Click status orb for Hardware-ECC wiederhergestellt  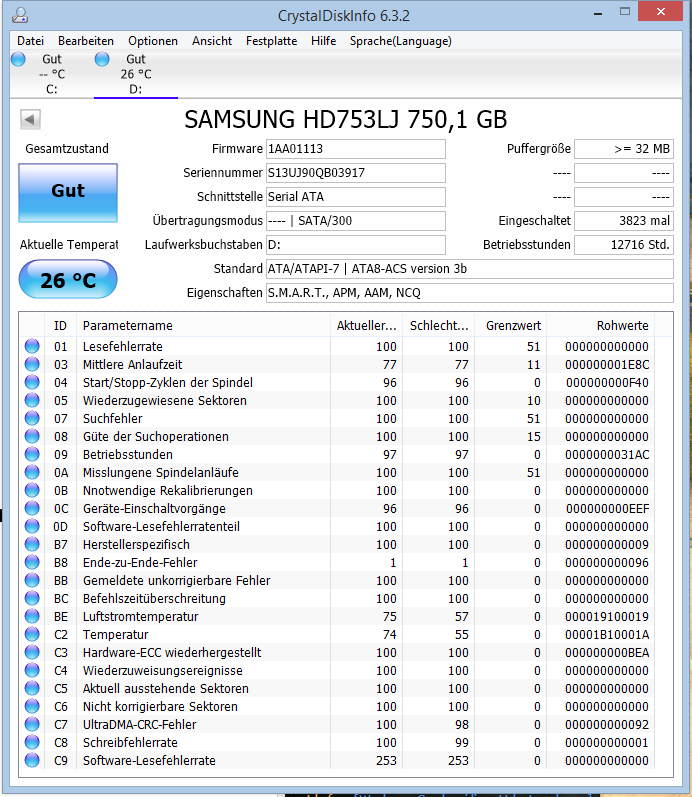pos(32,652)
